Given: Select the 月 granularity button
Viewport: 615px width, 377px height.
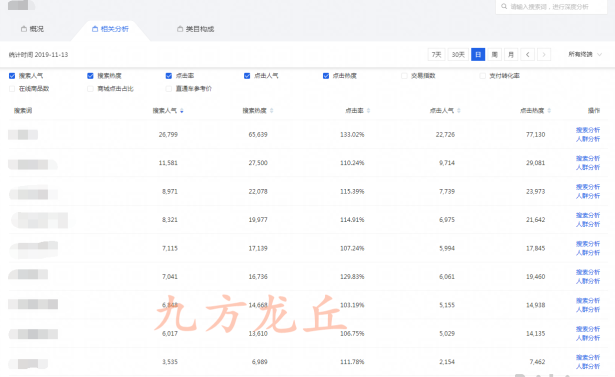Looking at the screenshot, I should pyautogui.click(x=511, y=55).
